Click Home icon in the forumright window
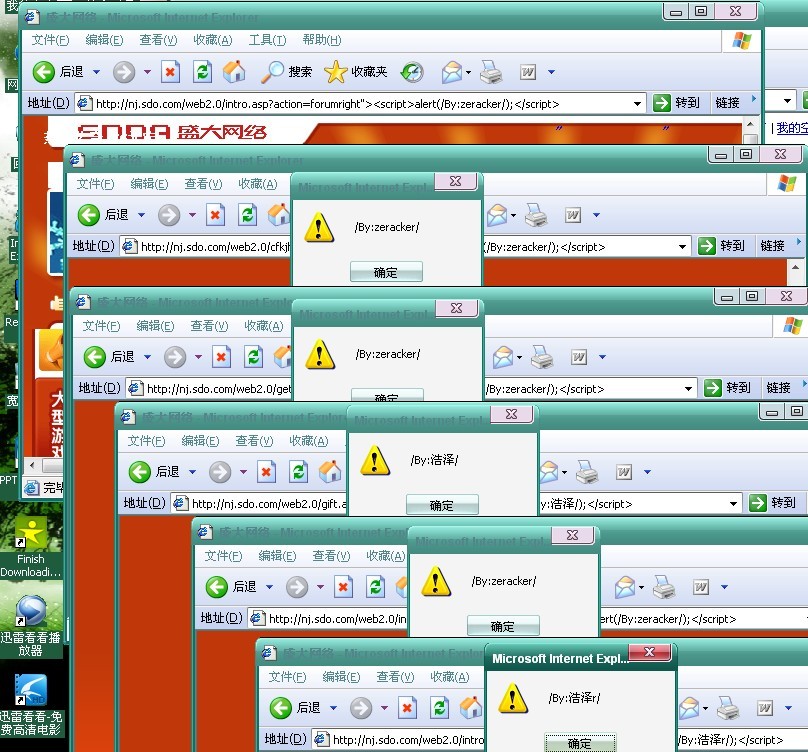808x752 pixels. [234, 72]
